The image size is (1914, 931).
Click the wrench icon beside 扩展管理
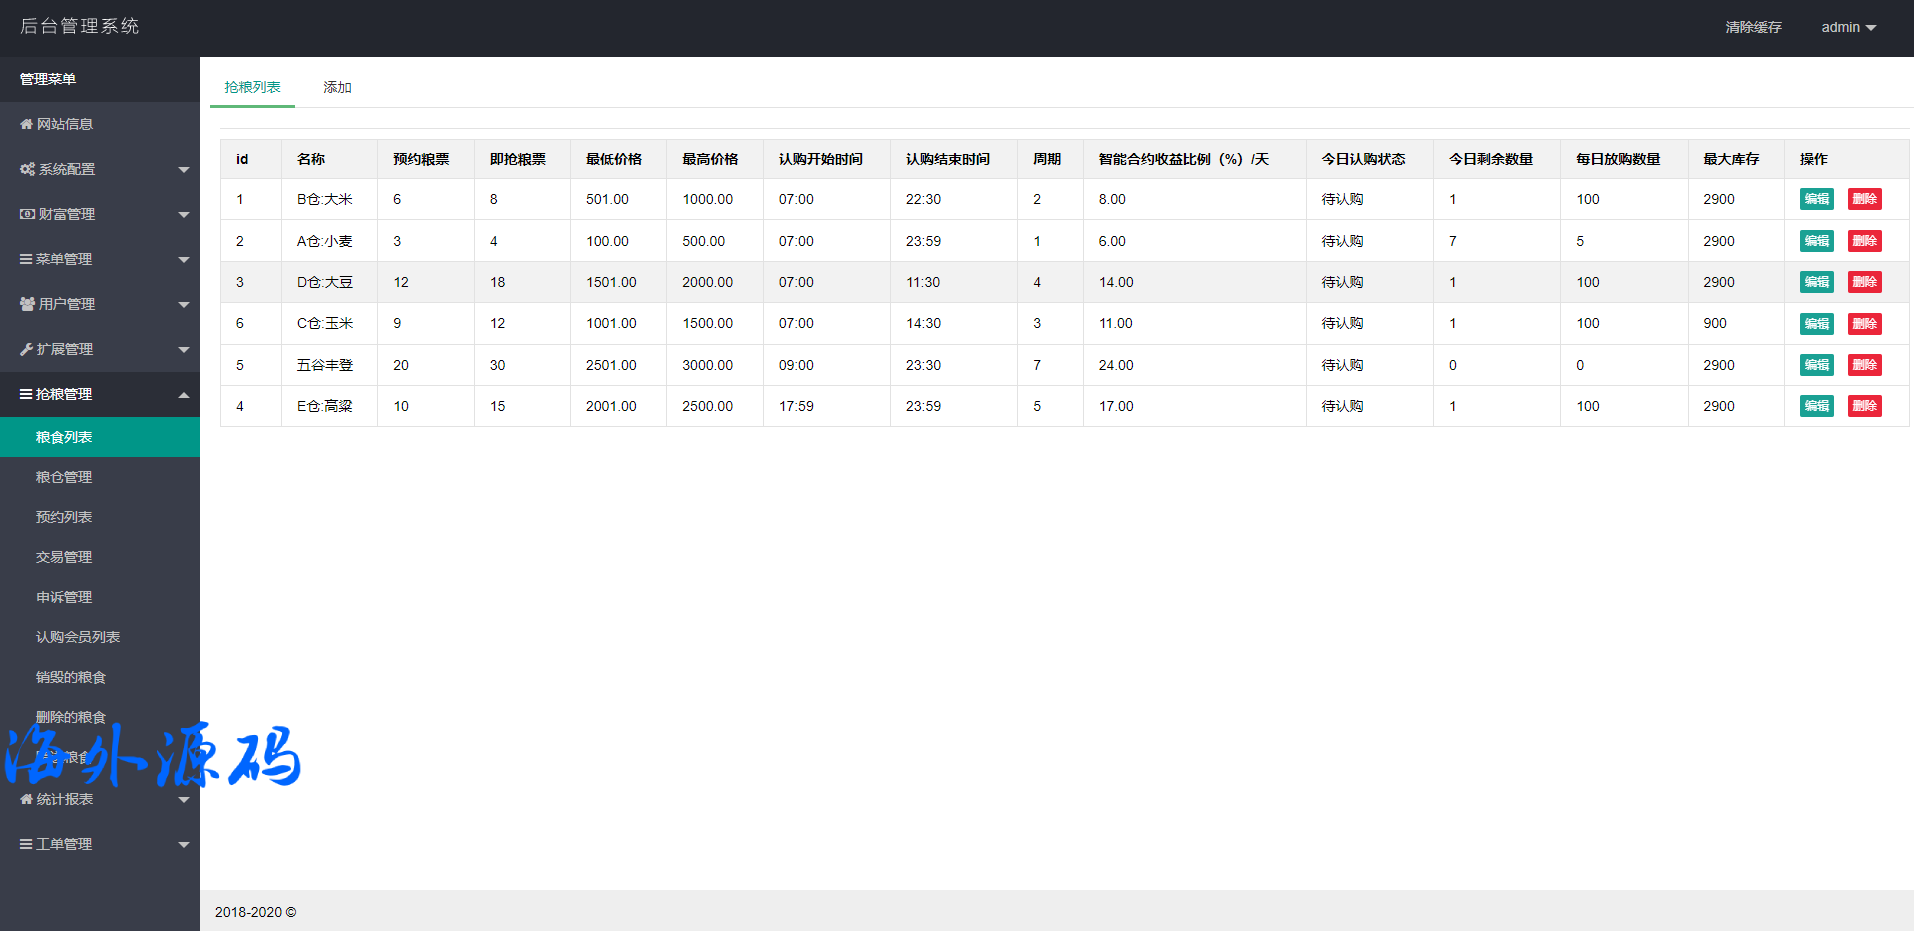[x=26, y=349]
